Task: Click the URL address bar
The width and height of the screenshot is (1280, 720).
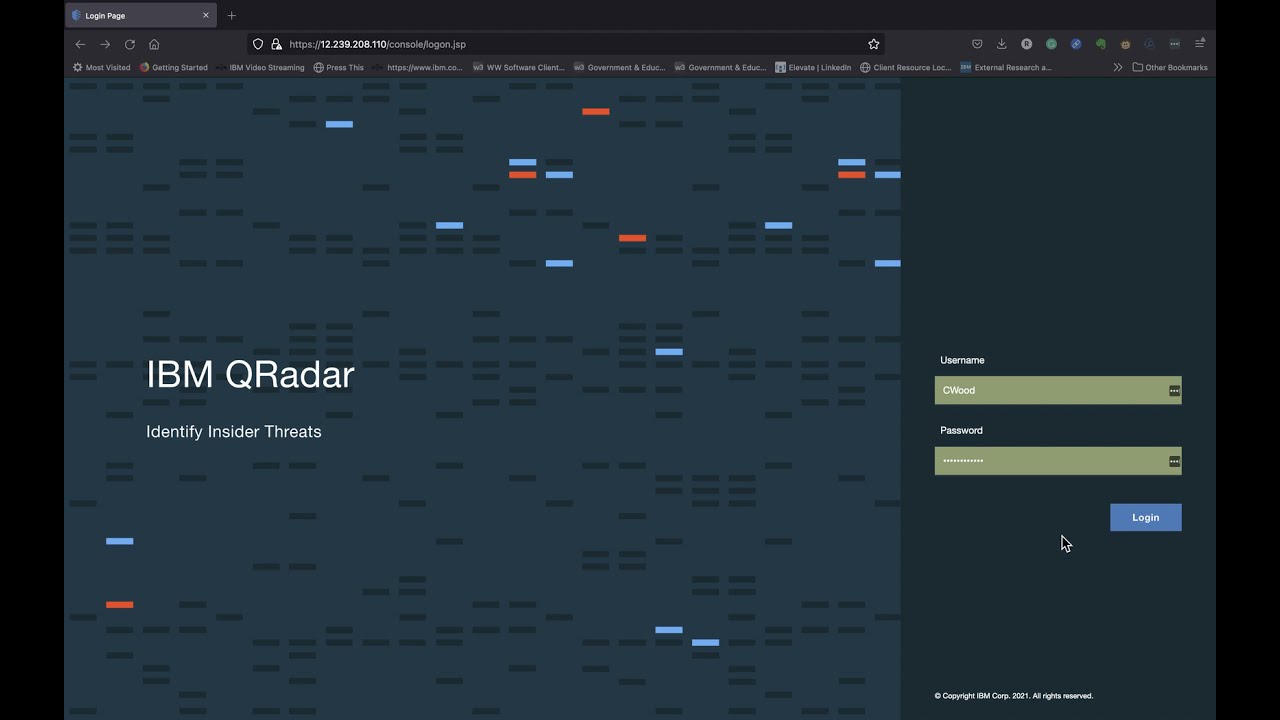Action: [565, 44]
